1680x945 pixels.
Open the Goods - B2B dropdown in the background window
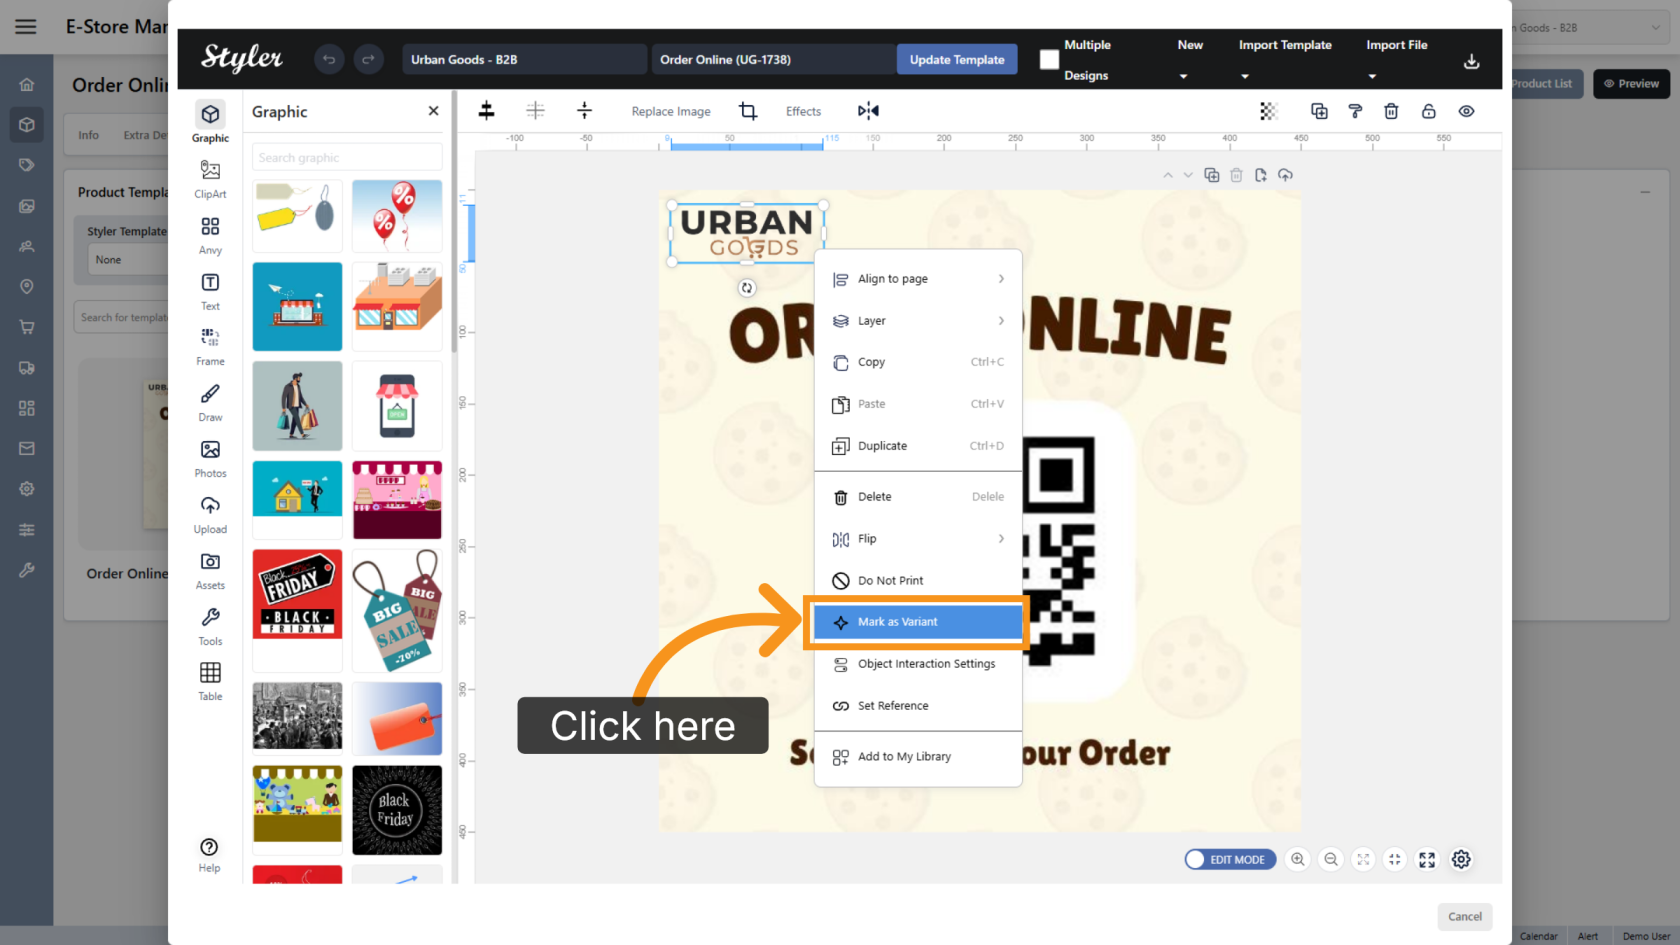click(x=1588, y=28)
